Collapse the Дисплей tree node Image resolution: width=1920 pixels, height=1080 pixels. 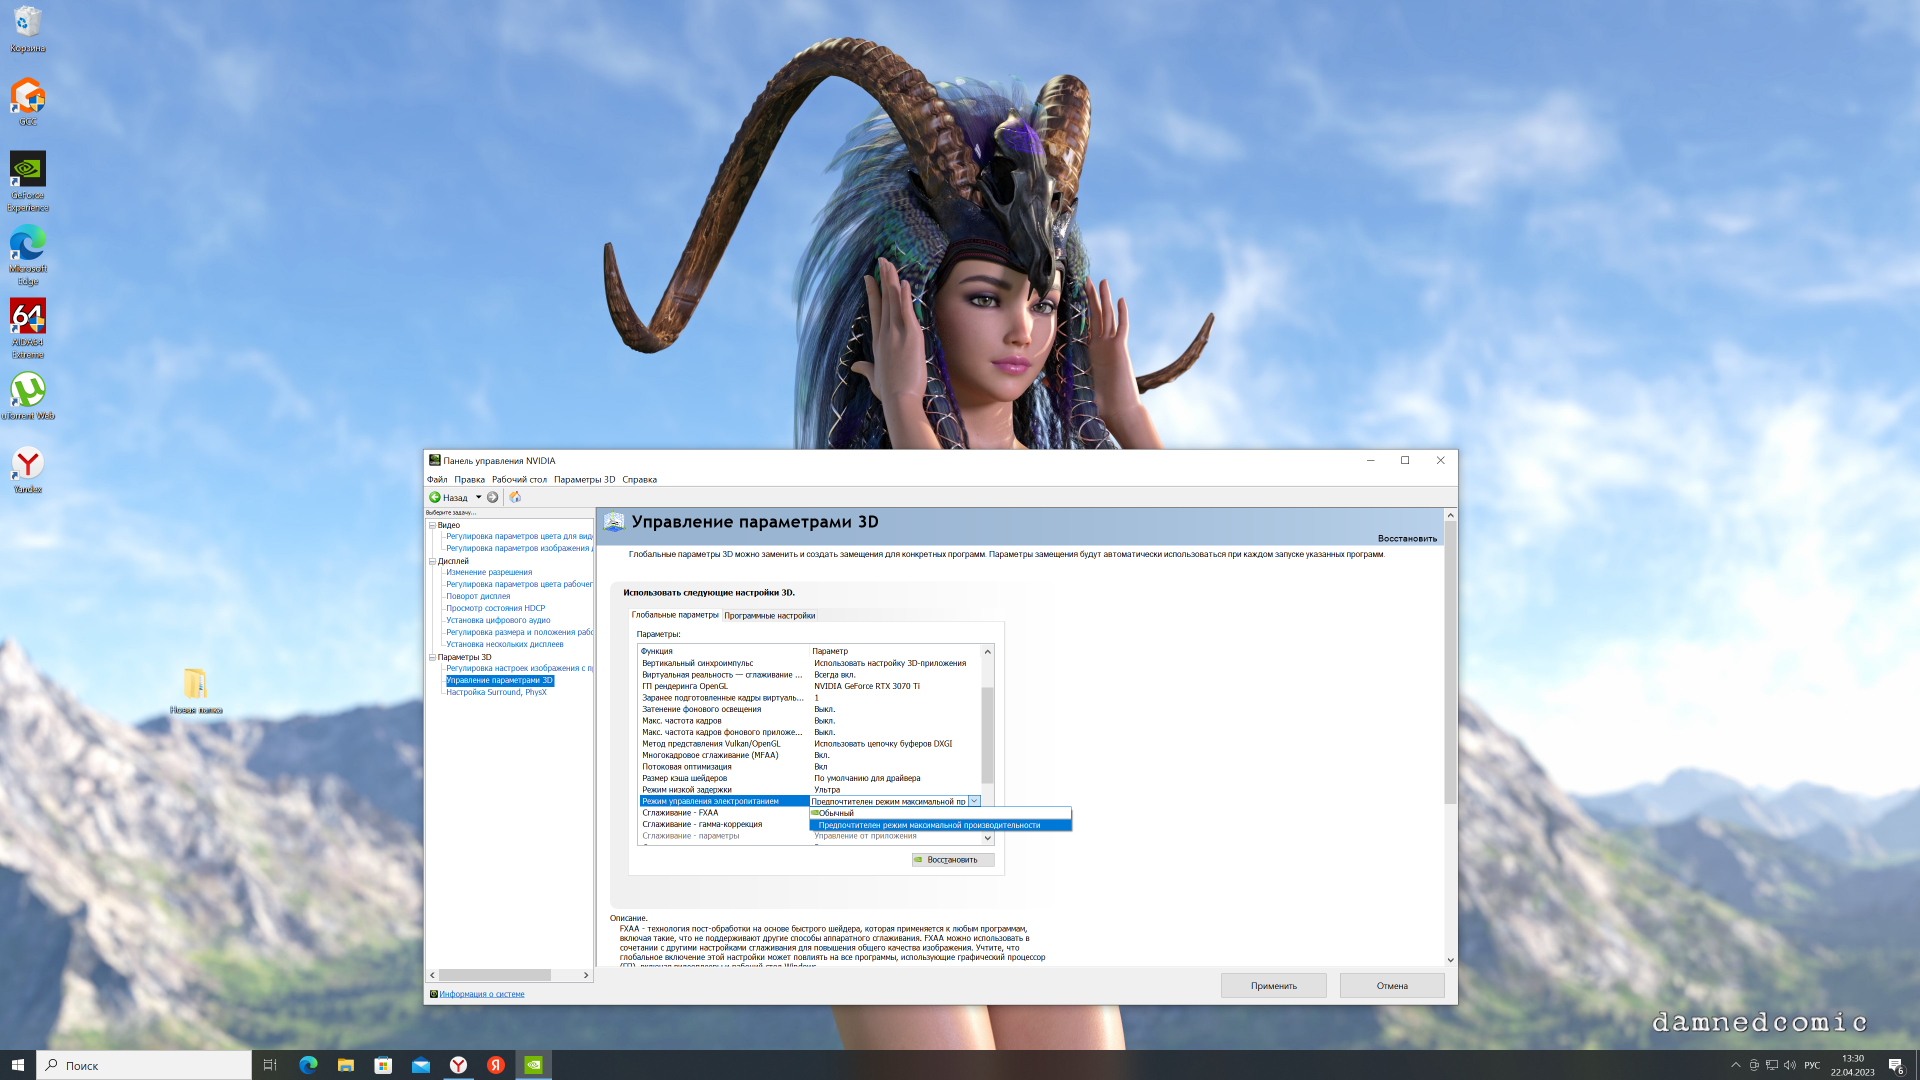[x=432, y=561]
